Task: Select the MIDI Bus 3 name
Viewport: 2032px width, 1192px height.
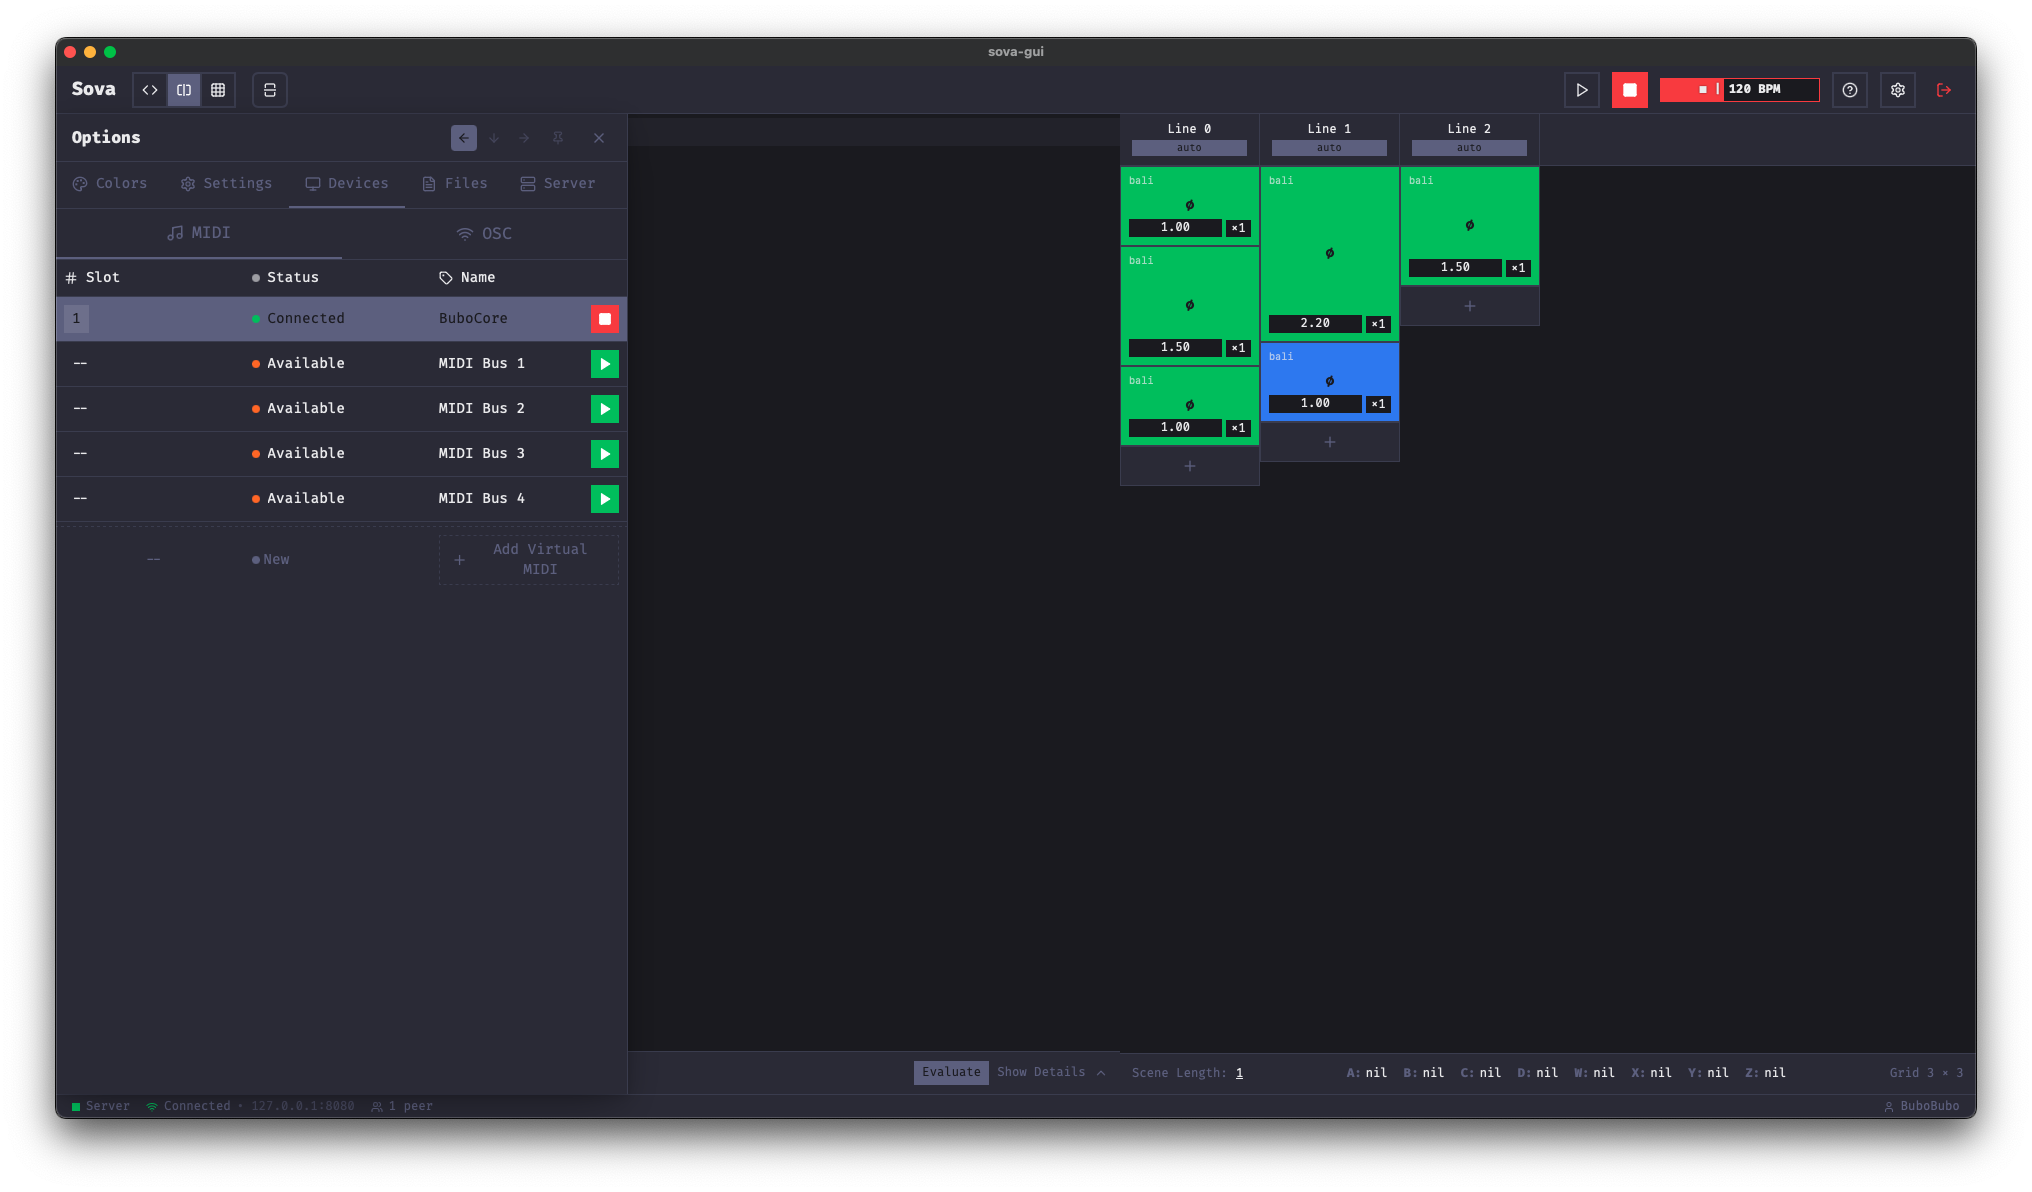Action: [482, 454]
